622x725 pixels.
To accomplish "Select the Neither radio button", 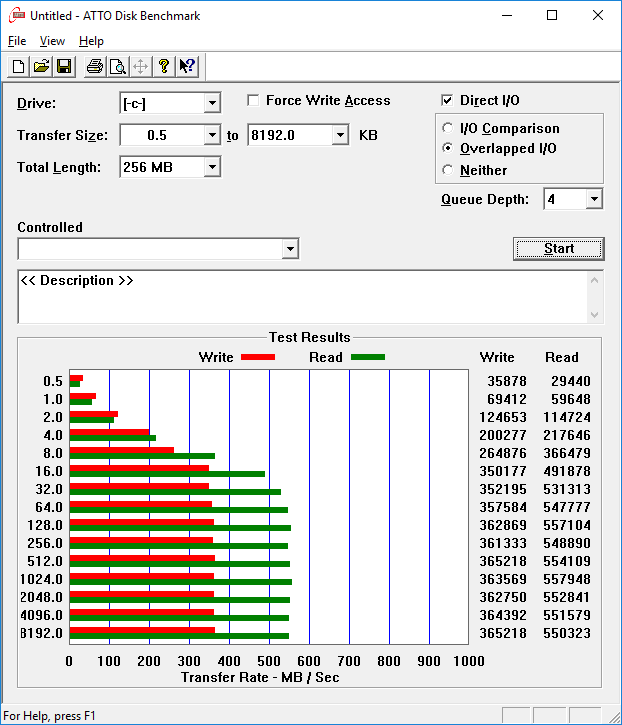I will tap(448, 170).
